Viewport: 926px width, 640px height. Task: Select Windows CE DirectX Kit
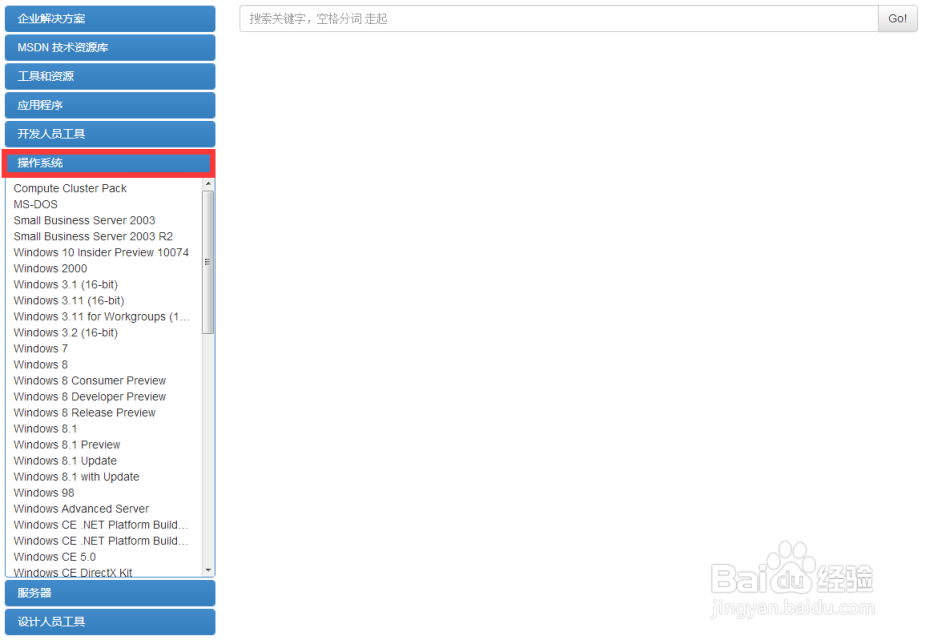73,572
